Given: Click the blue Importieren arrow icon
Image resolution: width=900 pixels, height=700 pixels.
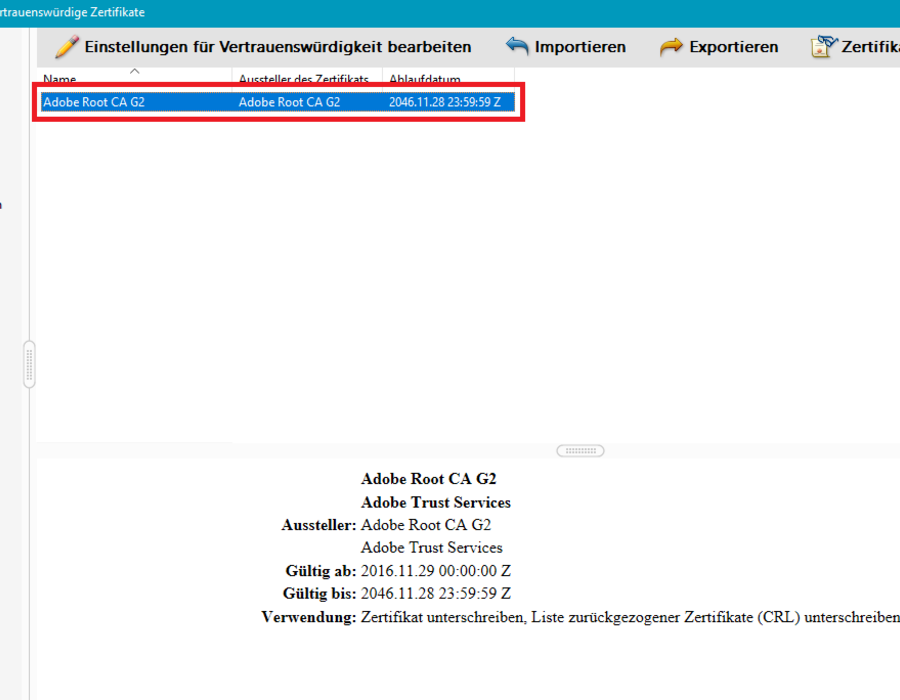Looking at the screenshot, I should point(517,46).
